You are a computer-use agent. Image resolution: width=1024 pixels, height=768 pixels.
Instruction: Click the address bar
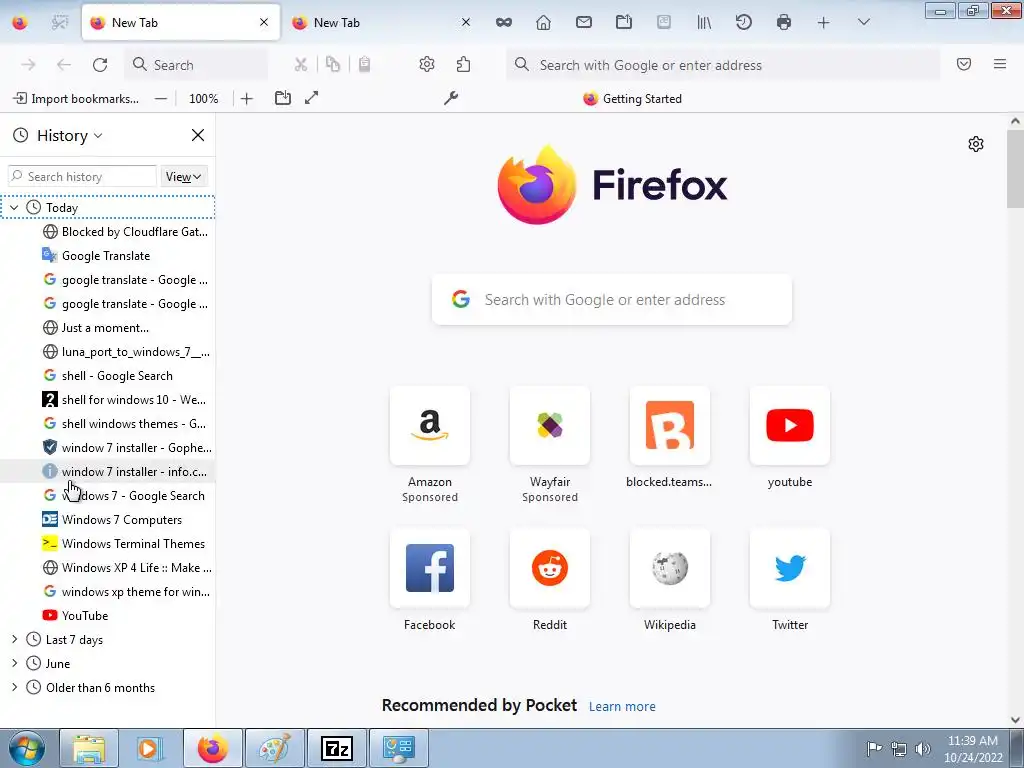point(723,65)
